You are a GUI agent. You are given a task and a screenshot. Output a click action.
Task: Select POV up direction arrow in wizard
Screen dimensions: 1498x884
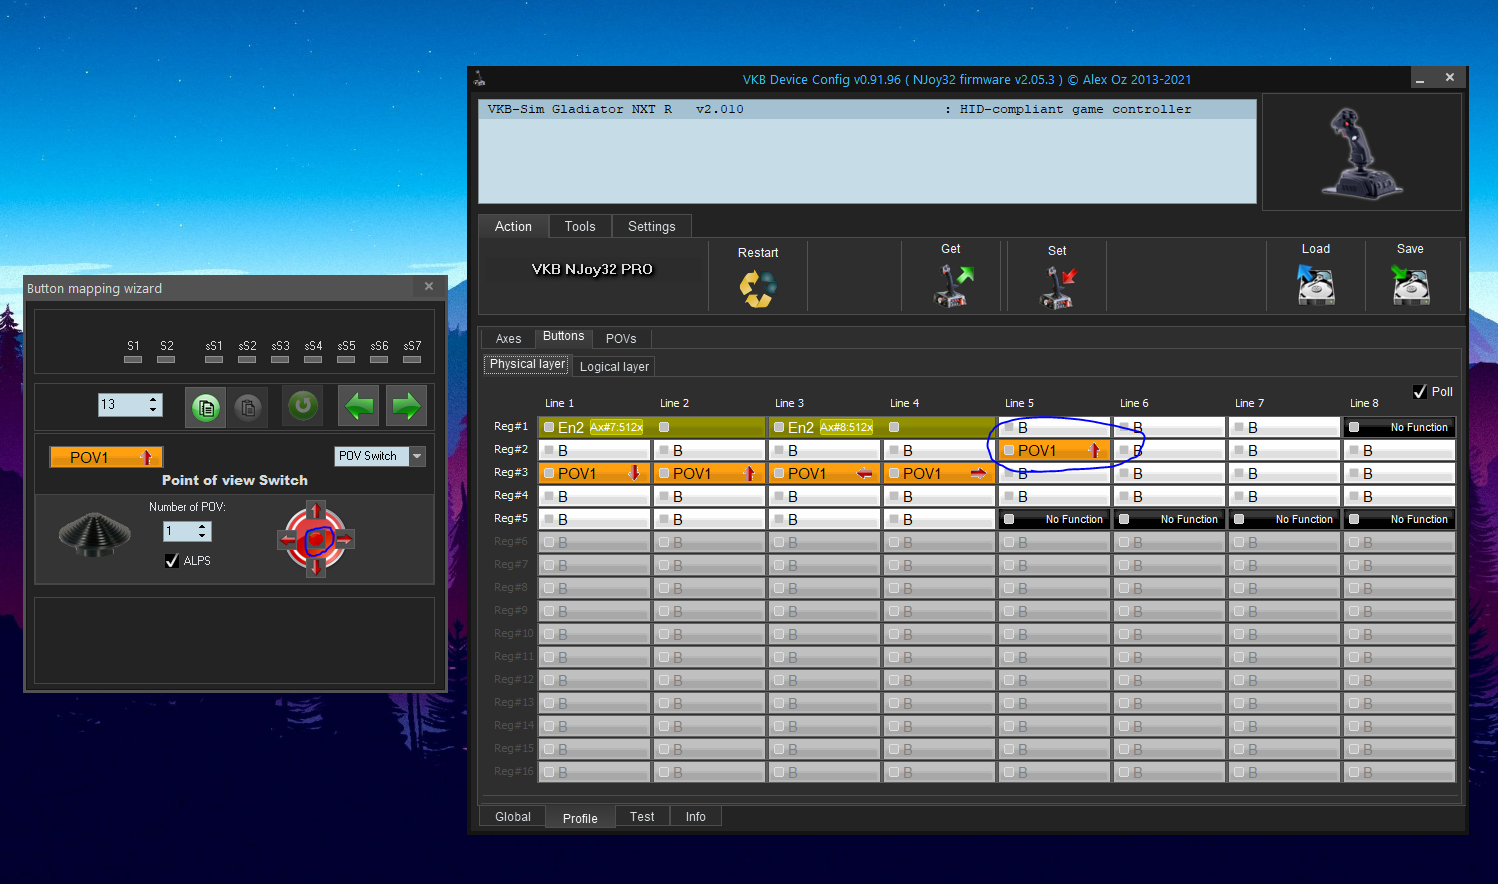(x=316, y=512)
